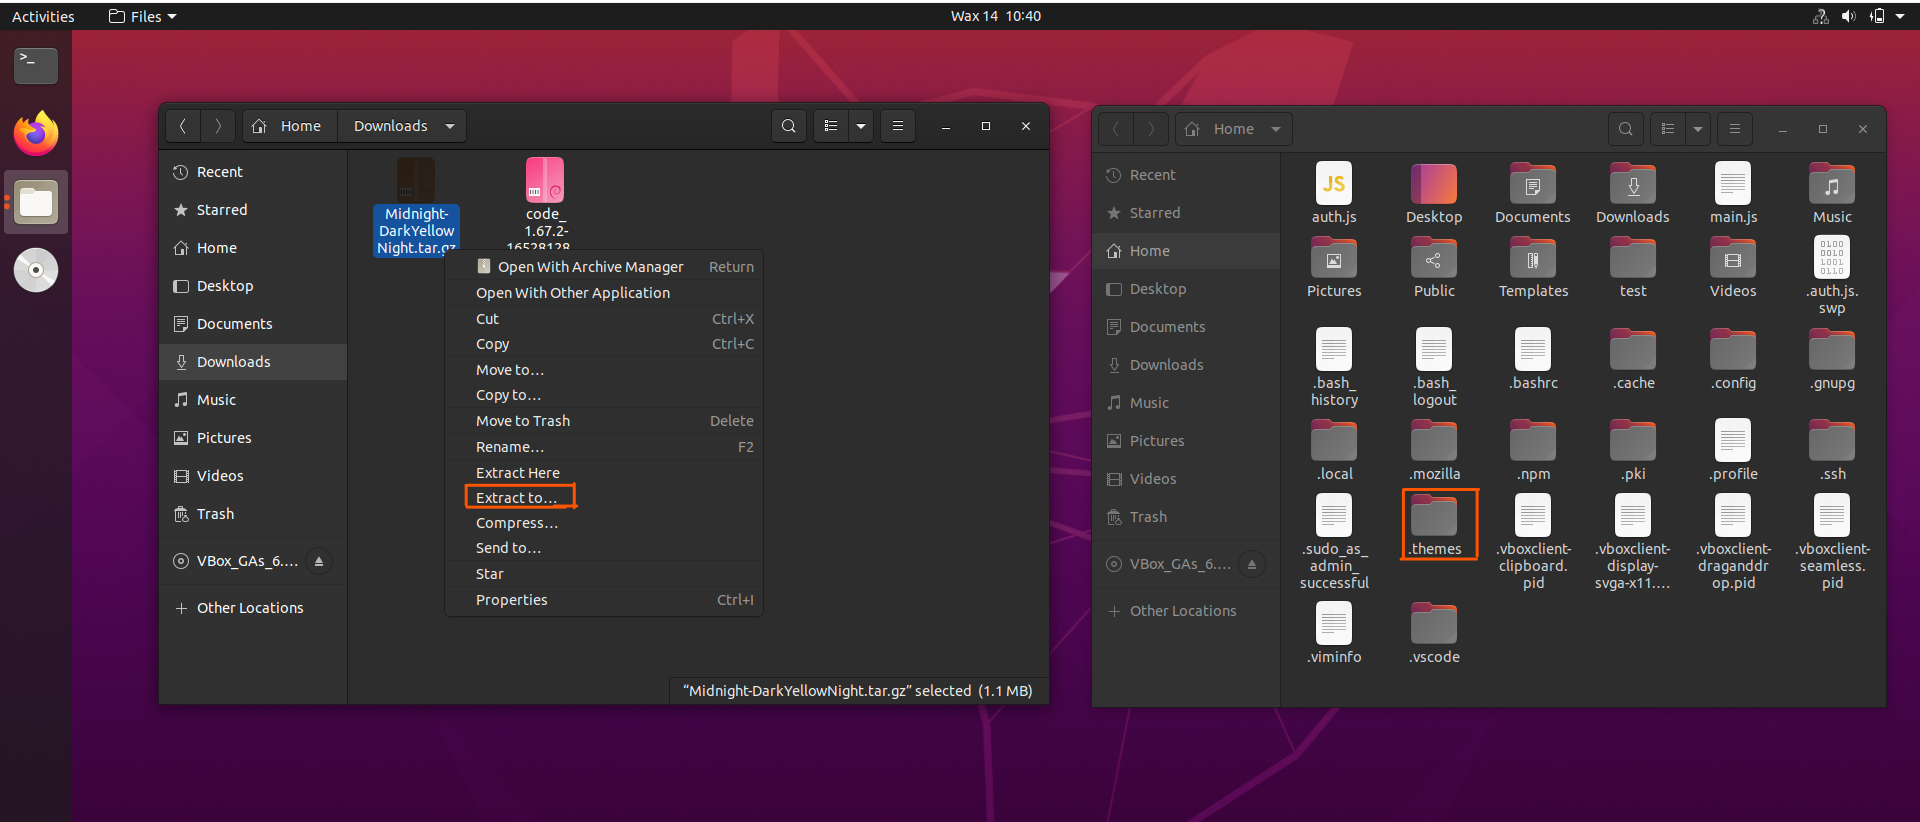Select the code_1.67.2 deb package file

[x=545, y=182]
